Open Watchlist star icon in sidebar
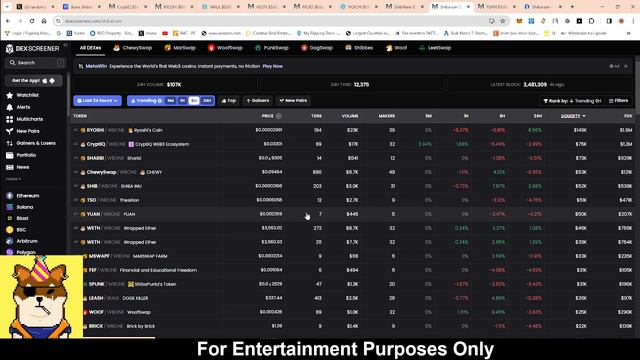The image size is (640, 360). 10,95
